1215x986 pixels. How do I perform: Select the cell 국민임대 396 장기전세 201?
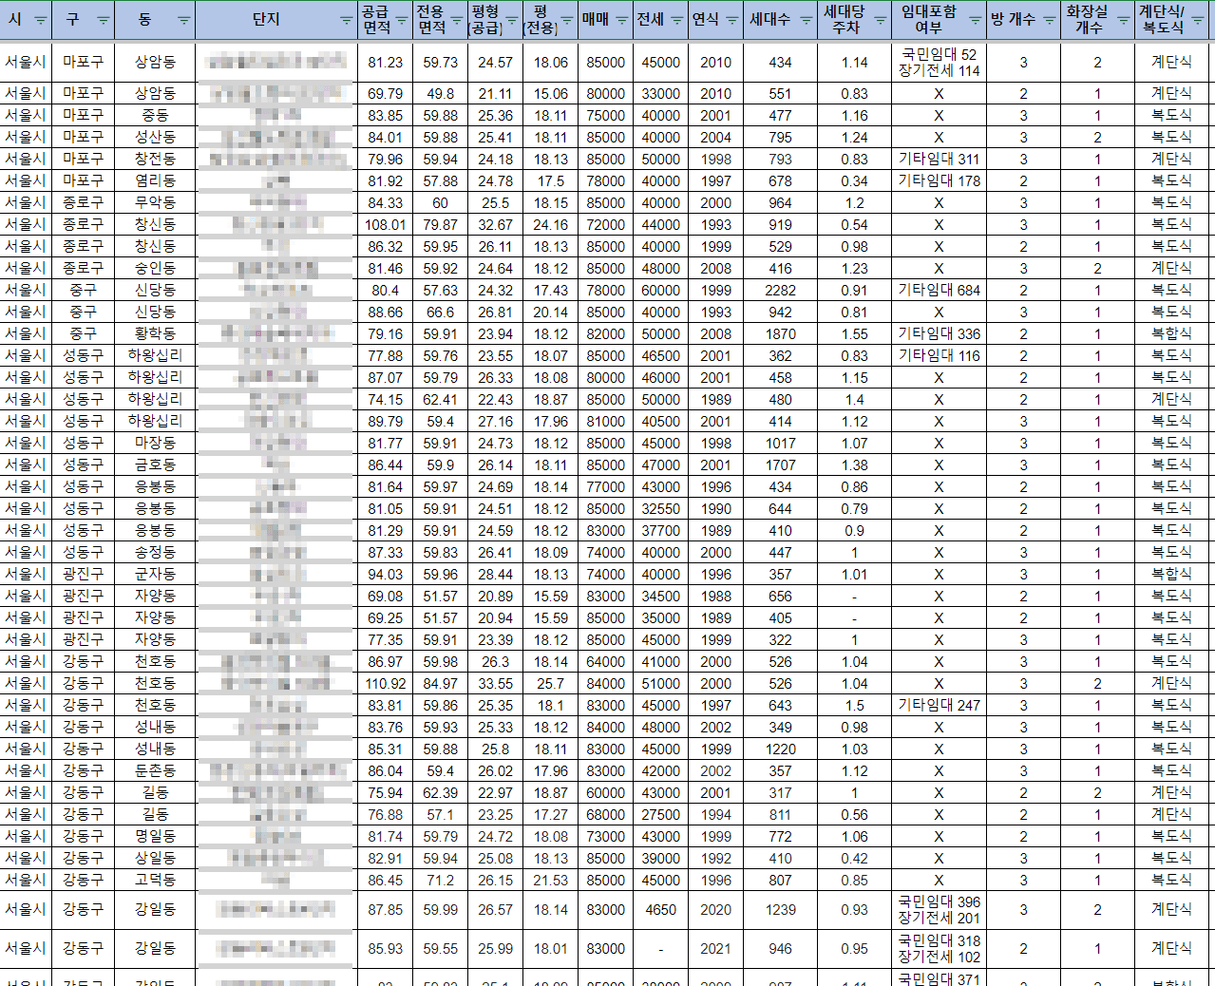[x=939, y=910]
